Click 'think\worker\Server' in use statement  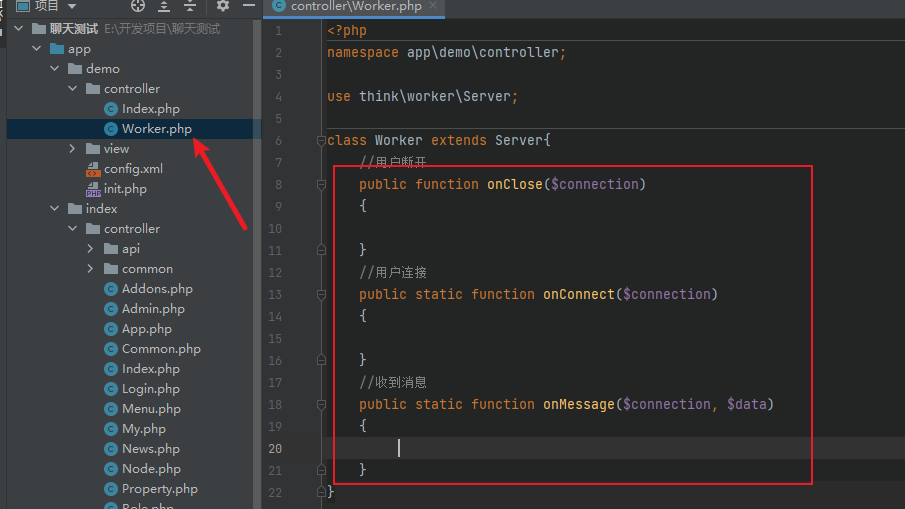coord(435,96)
